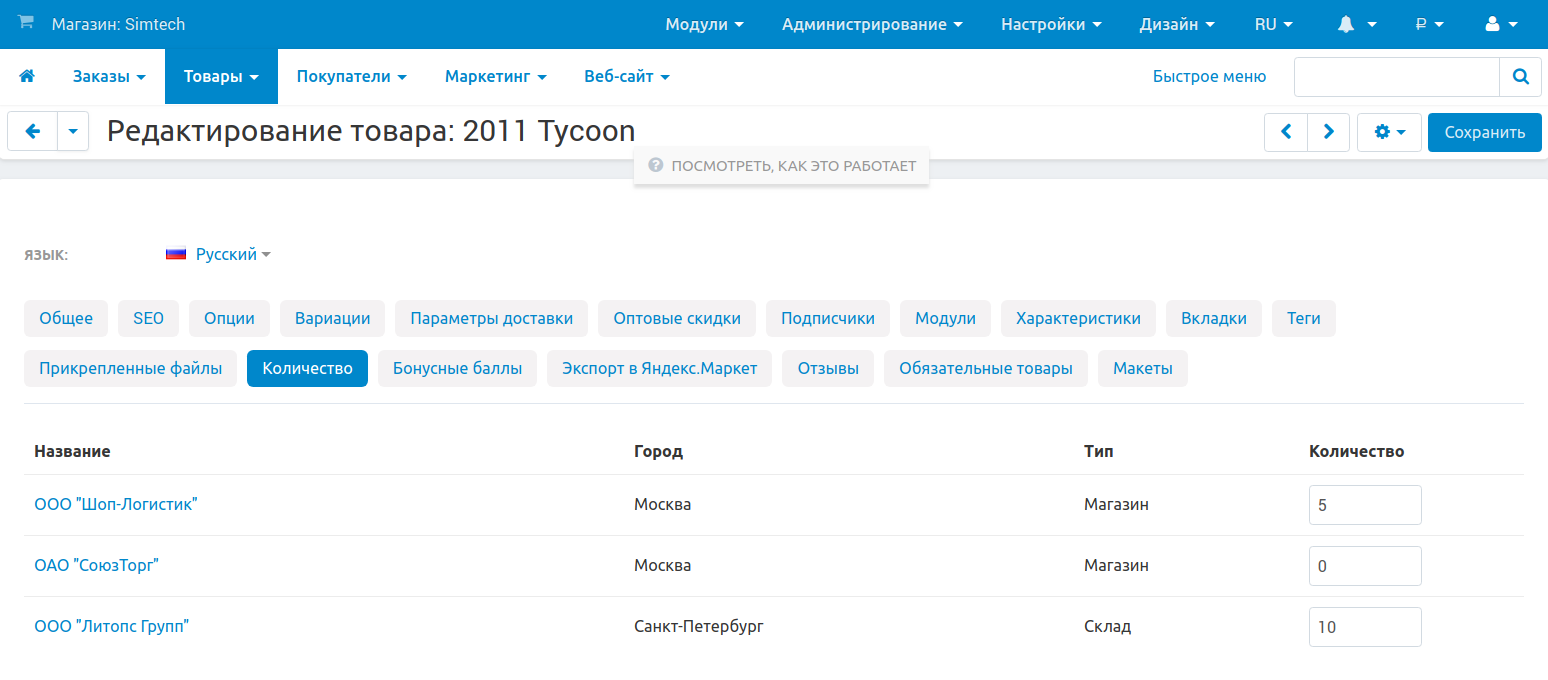The image size is (1548, 680).
Task: Expand the caret next to back button
Action: coord(73,131)
